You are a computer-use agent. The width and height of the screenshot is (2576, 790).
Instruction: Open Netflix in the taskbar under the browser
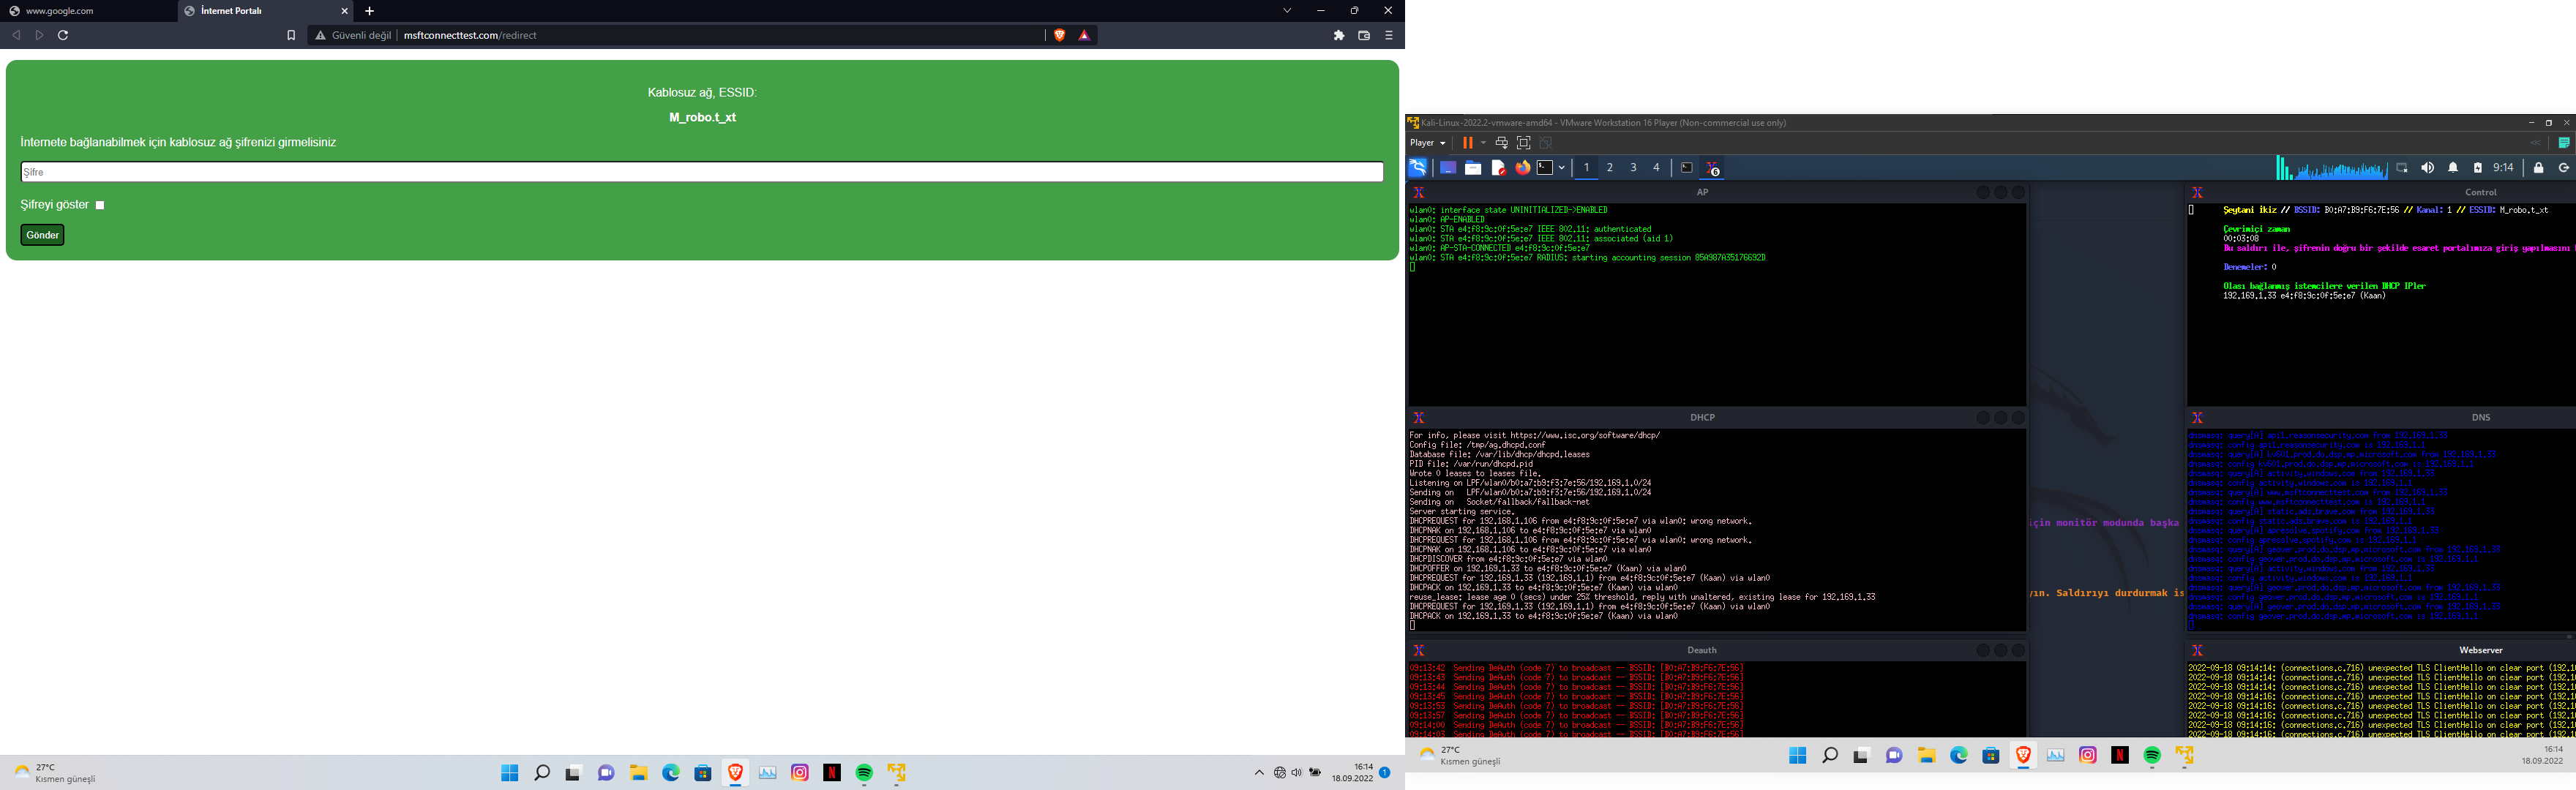pos(832,773)
